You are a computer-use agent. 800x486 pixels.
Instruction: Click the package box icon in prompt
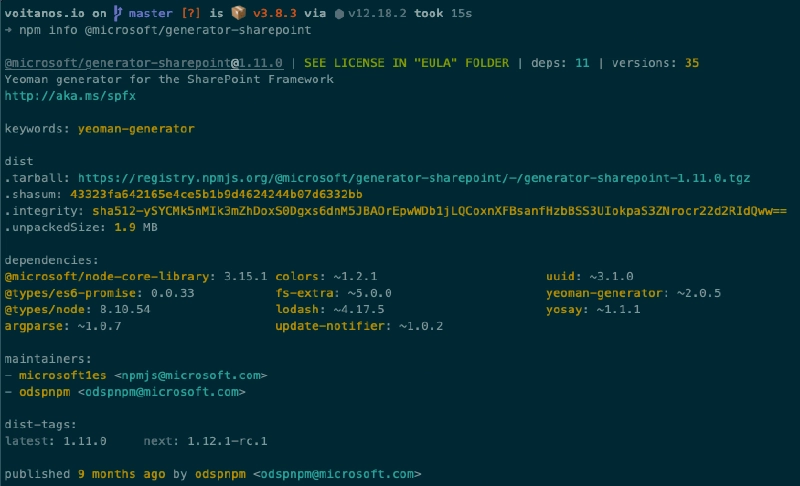tap(238, 13)
